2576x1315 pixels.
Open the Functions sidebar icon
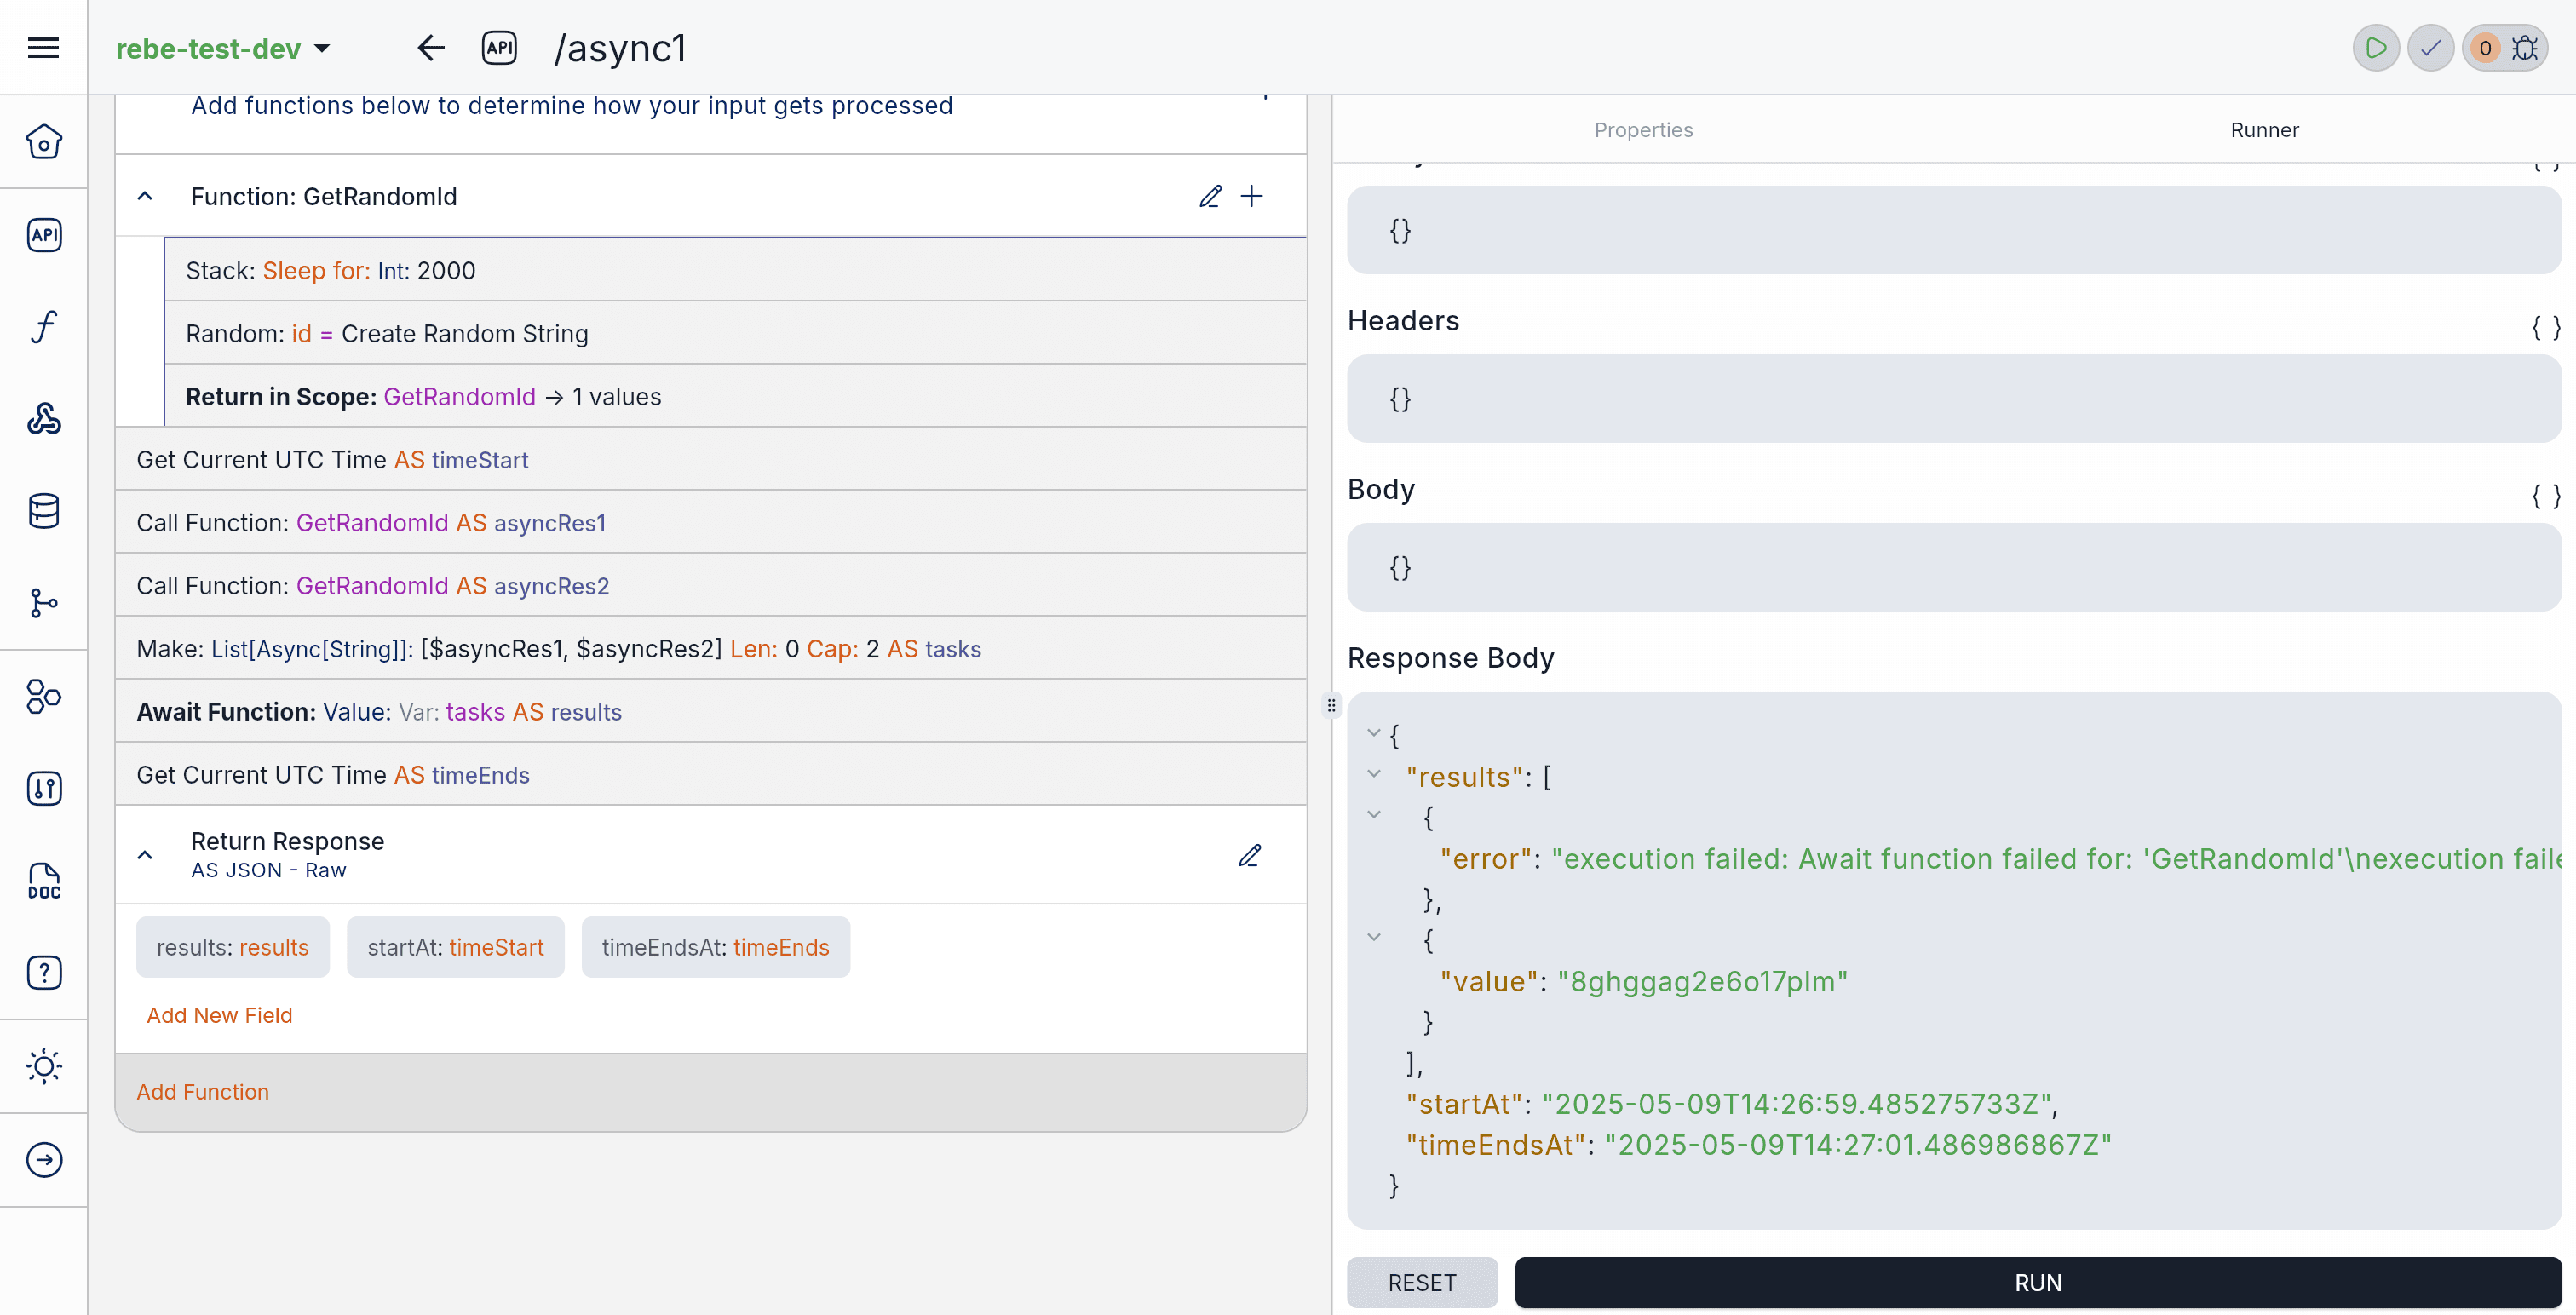[43, 326]
